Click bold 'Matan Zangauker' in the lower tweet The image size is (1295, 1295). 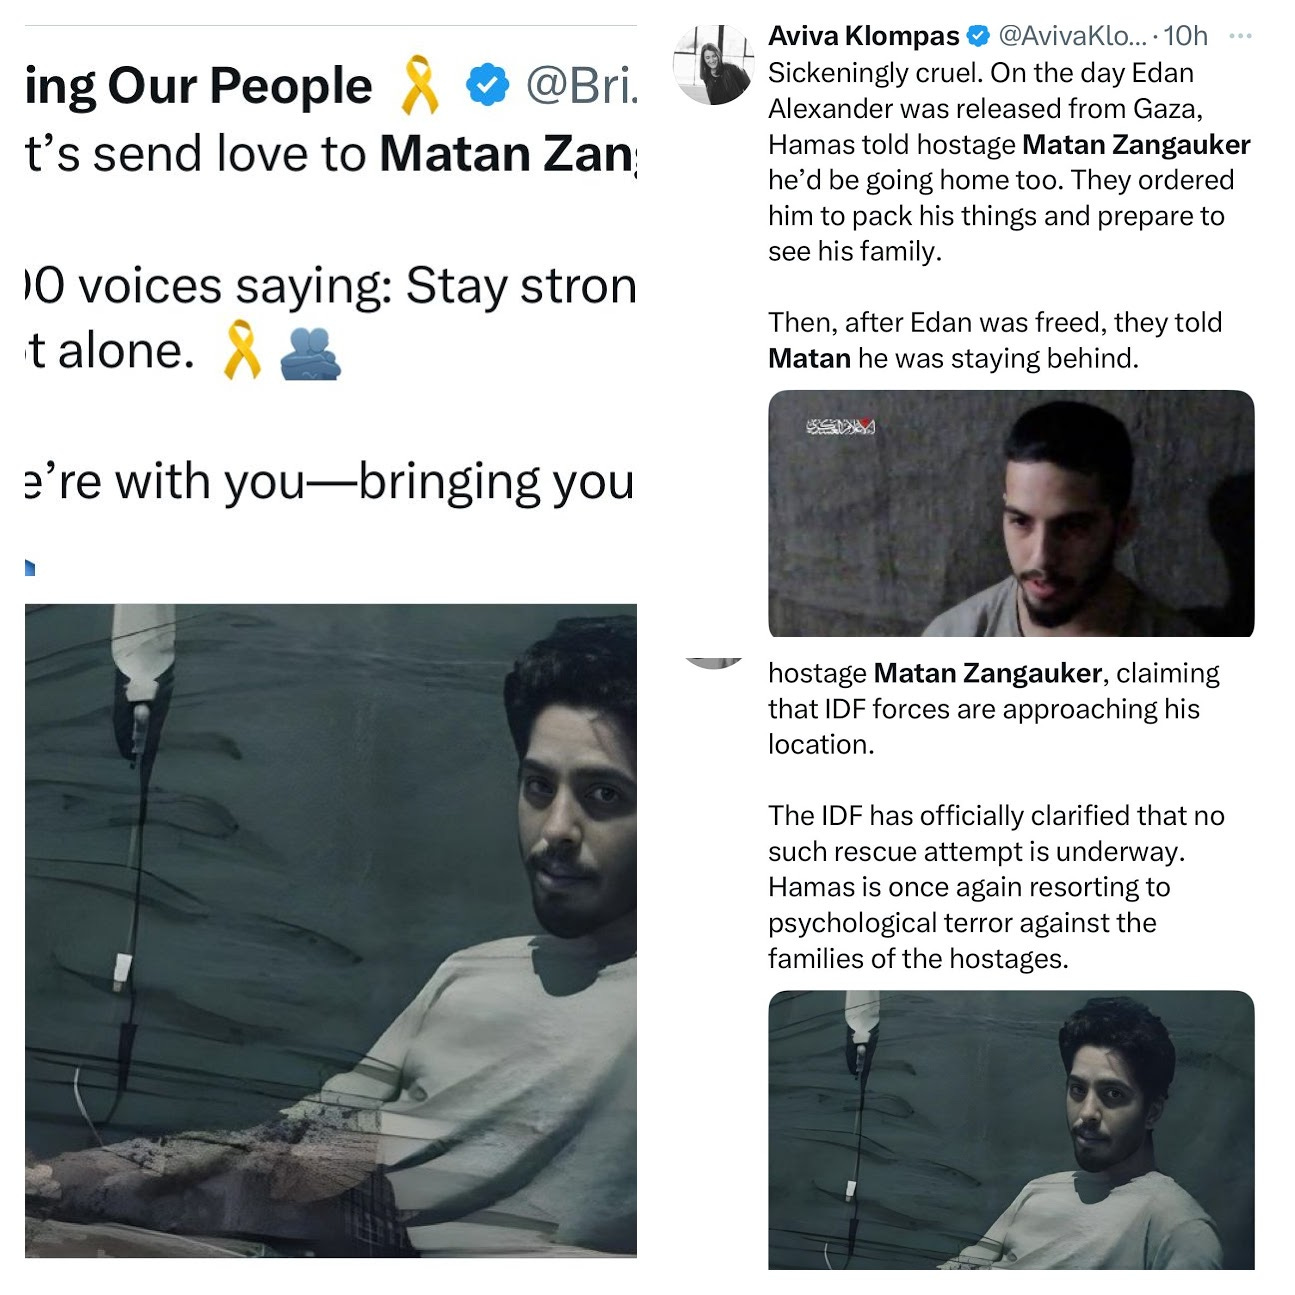pyautogui.click(x=988, y=673)
